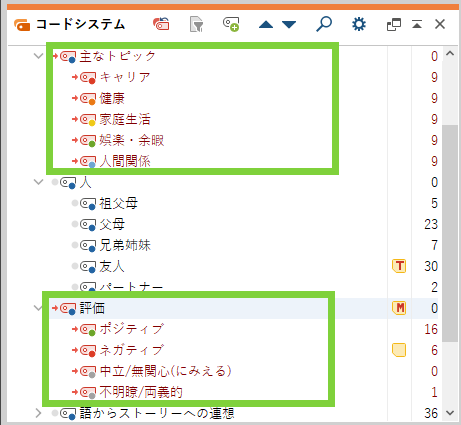Click the reset activations toolbar icon
Image resolution: width=461 pixels, height=425 pixels.
161,24
